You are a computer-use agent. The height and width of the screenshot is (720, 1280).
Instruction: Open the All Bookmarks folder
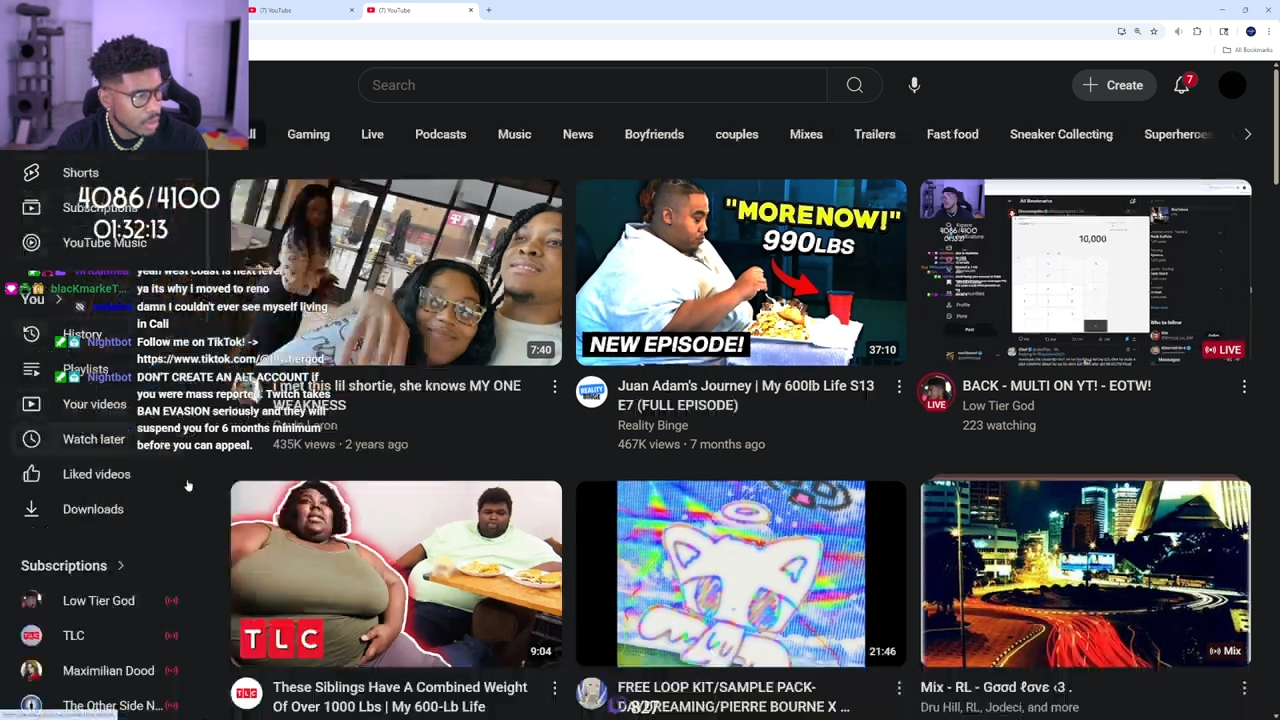pos(1247,50)
